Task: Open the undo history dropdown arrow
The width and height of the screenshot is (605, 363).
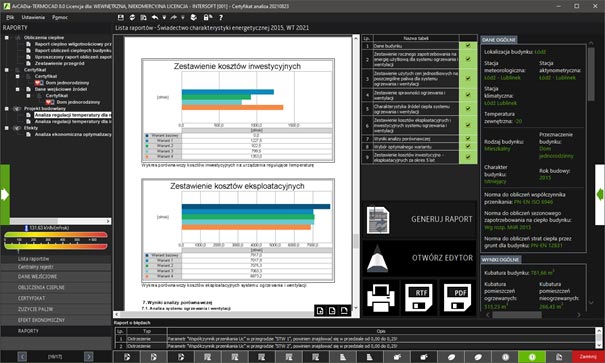Action: click(x=164, y=17)
